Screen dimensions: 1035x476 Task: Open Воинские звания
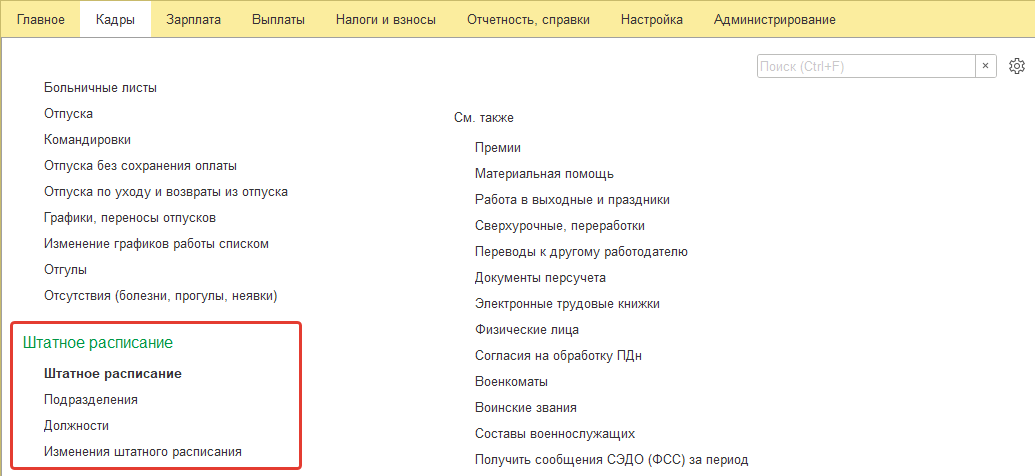[x=525, y=408]
